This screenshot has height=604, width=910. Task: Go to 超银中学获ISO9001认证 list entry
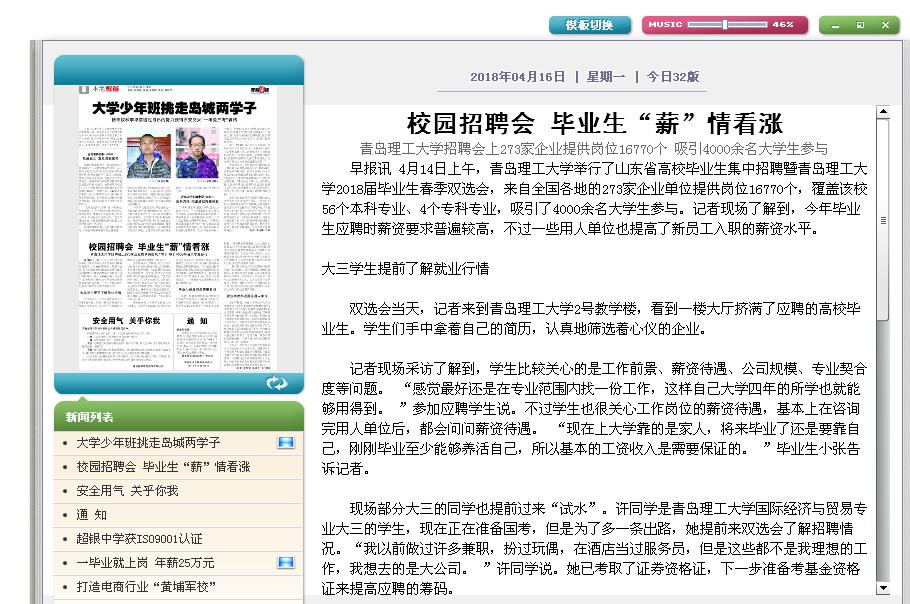139,538
